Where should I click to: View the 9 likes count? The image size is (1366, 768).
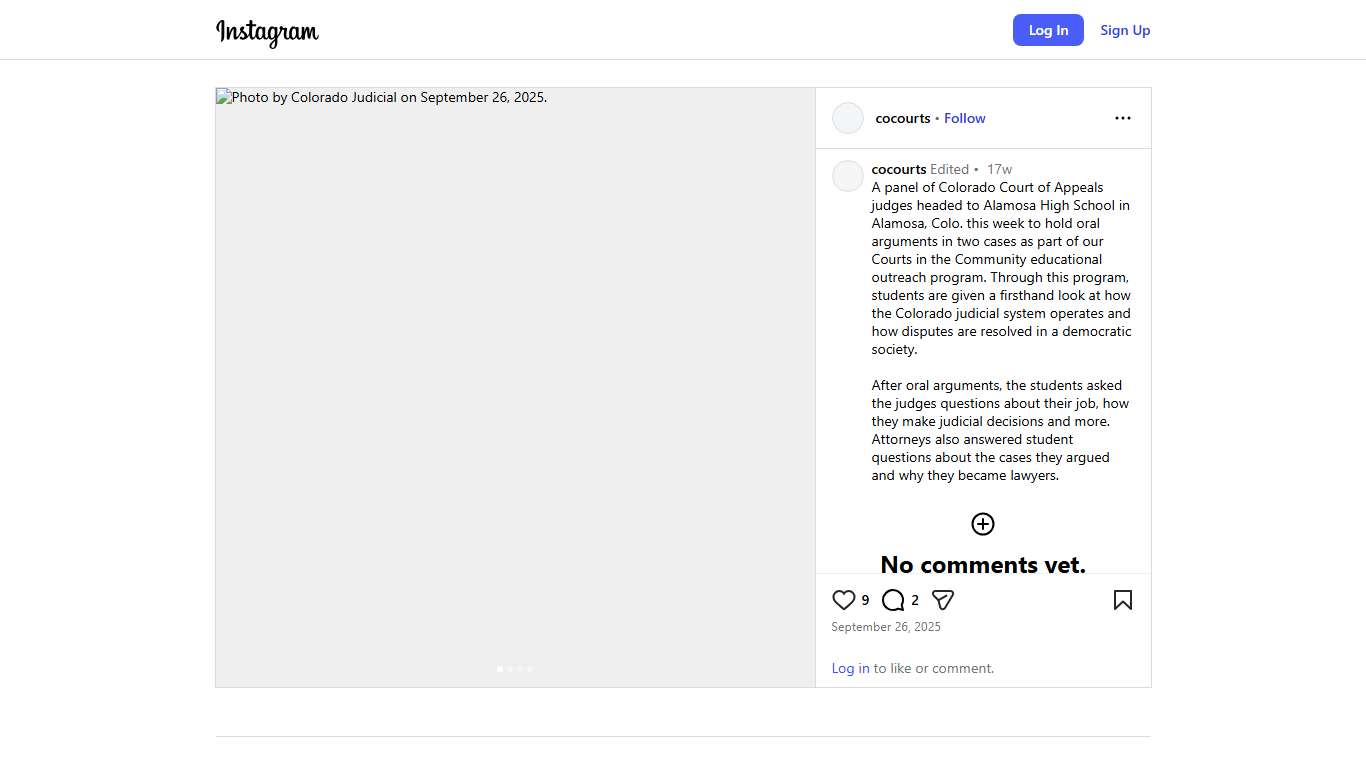[x=866, y=600]
